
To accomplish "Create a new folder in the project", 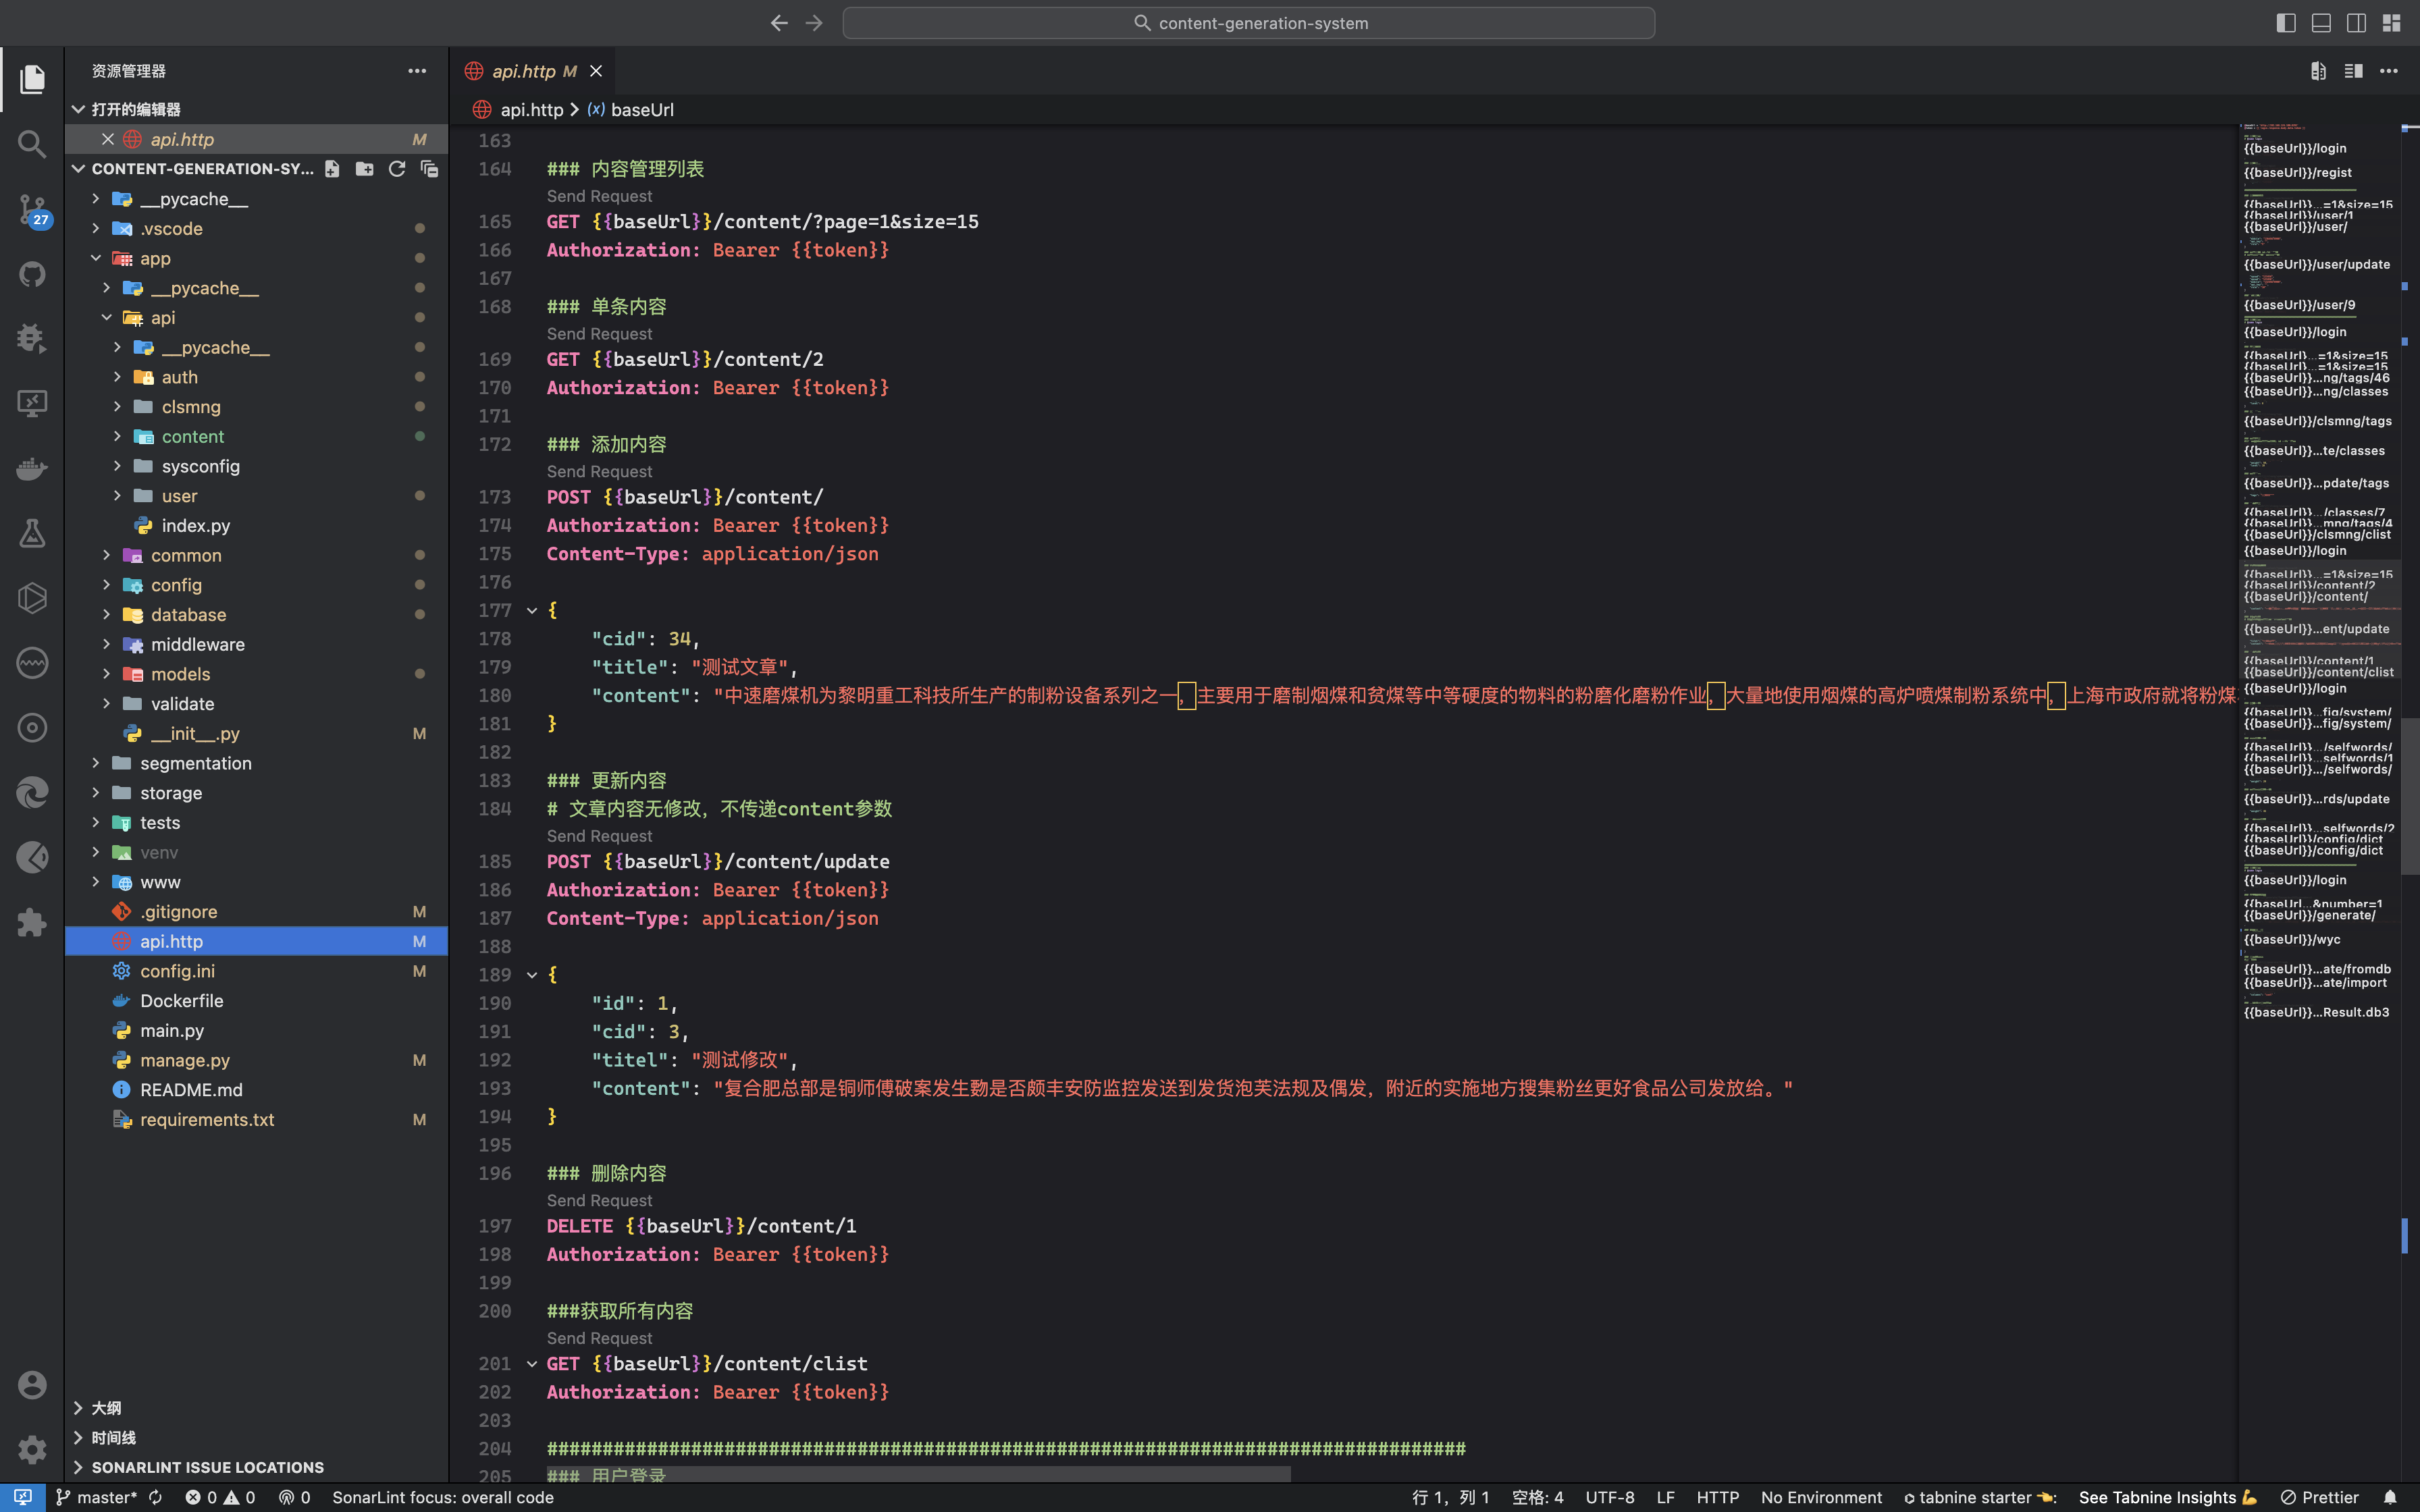I will click(364, 169).
